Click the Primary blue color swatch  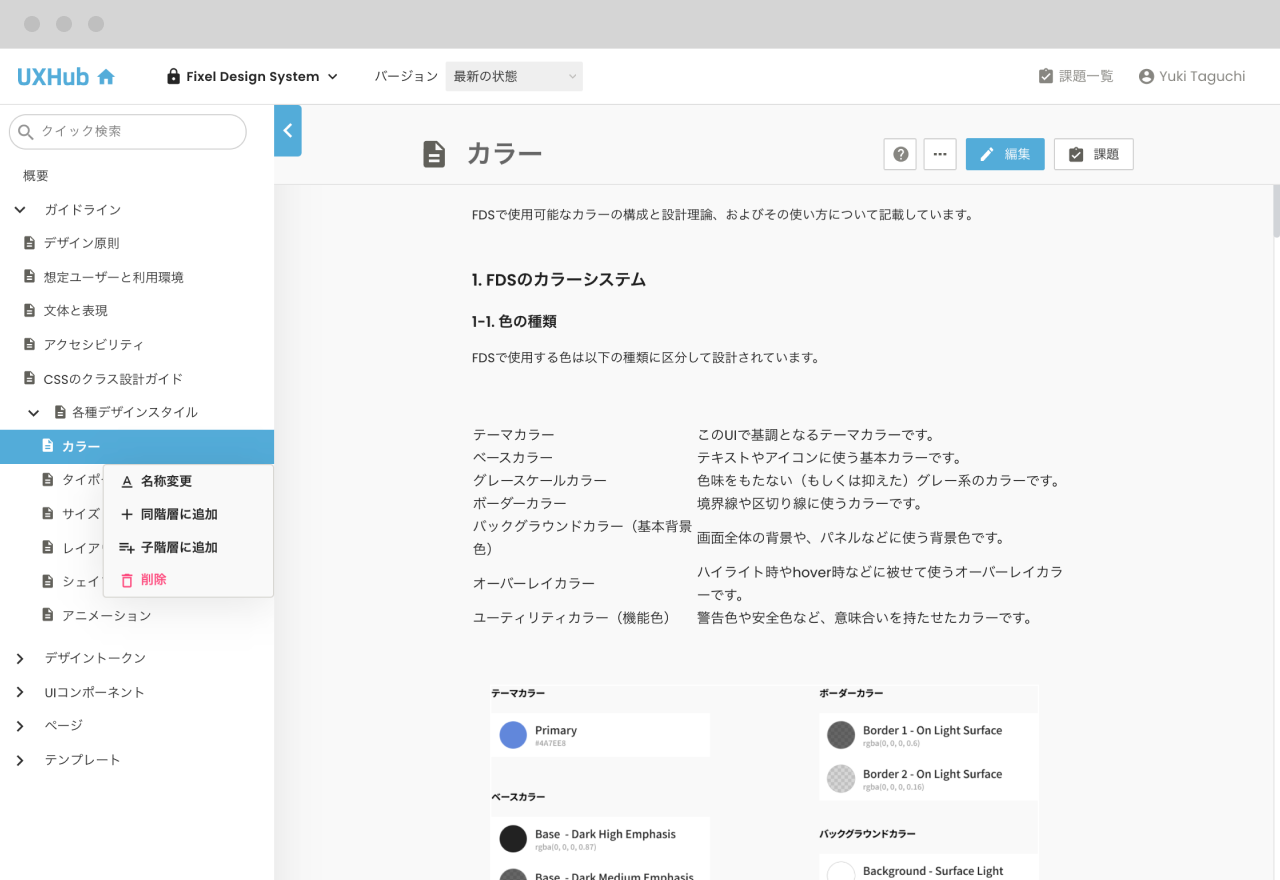coord(513,734)
